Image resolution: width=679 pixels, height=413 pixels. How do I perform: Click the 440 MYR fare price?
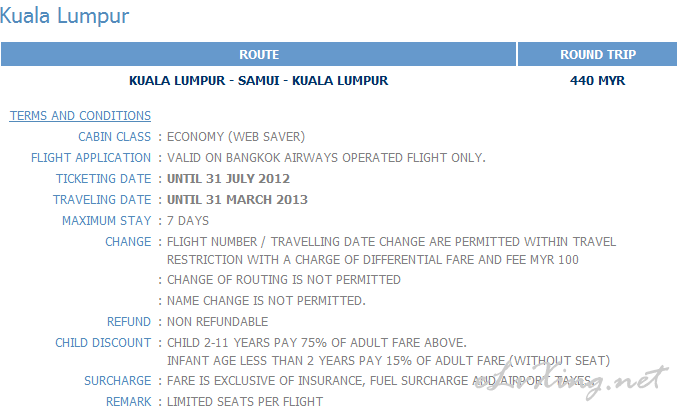click(598, 81)
